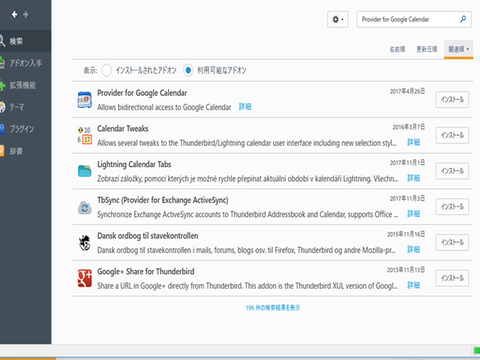Install Google+ Share for Thunderbird
The height and width of the screenshot is (360, 480).
point(452,278)
